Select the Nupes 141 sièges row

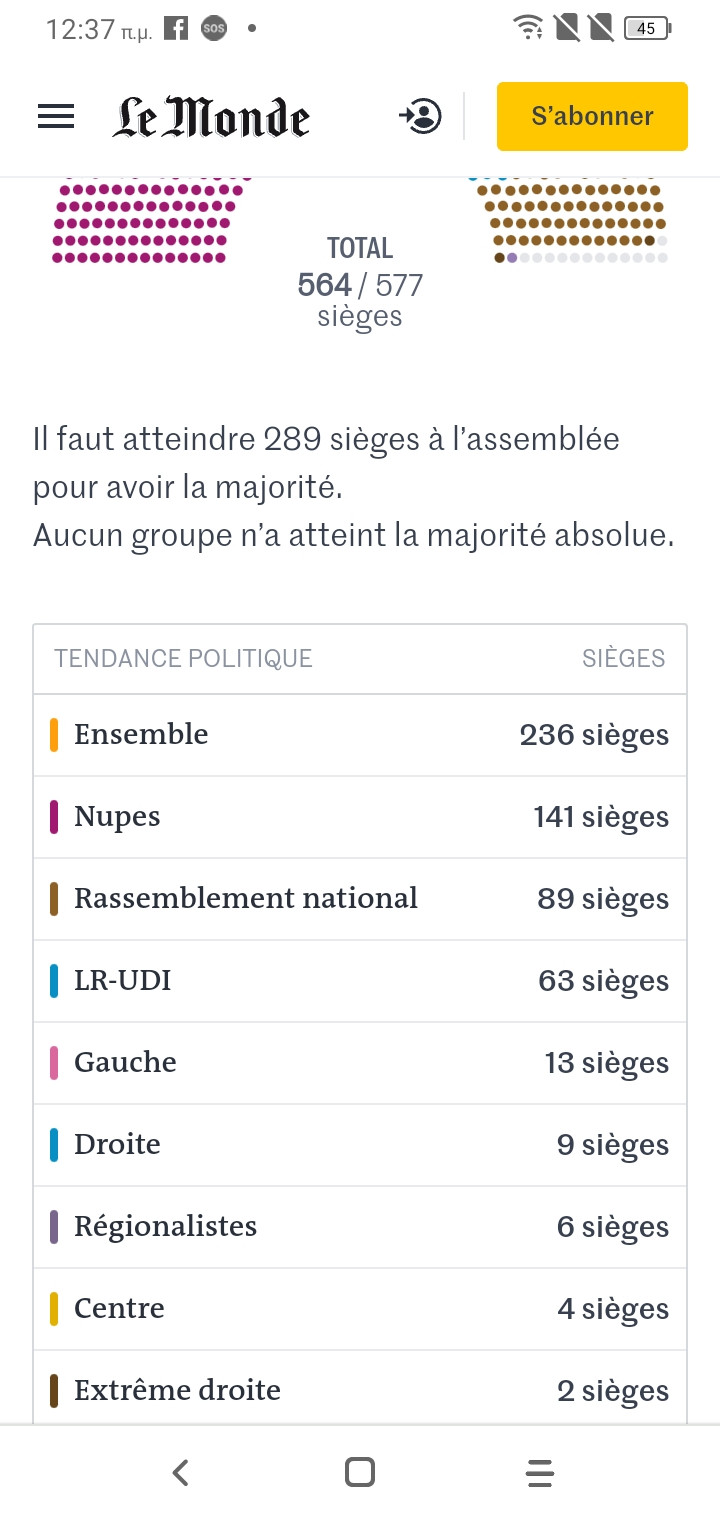(x=360, y=817)
